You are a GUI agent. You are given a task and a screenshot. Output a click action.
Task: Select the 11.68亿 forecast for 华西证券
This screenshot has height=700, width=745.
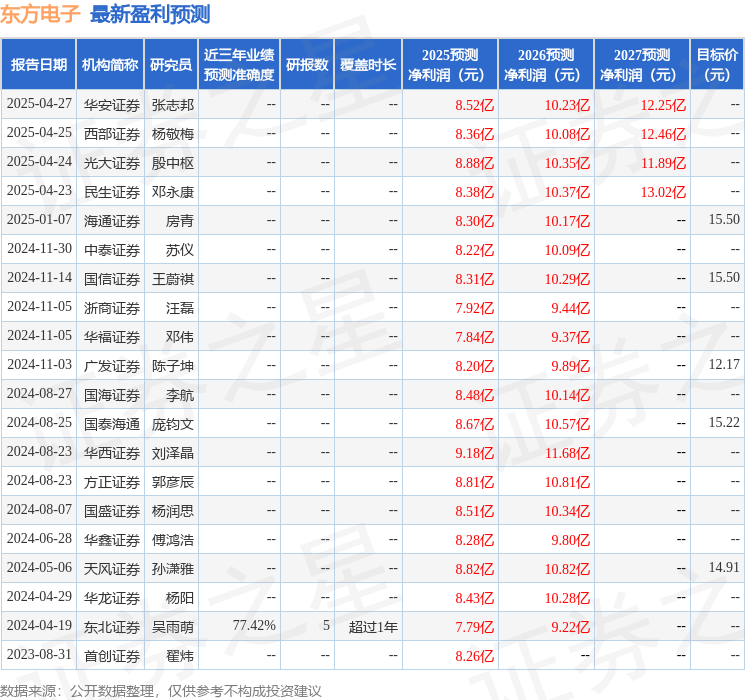(567, 453)
